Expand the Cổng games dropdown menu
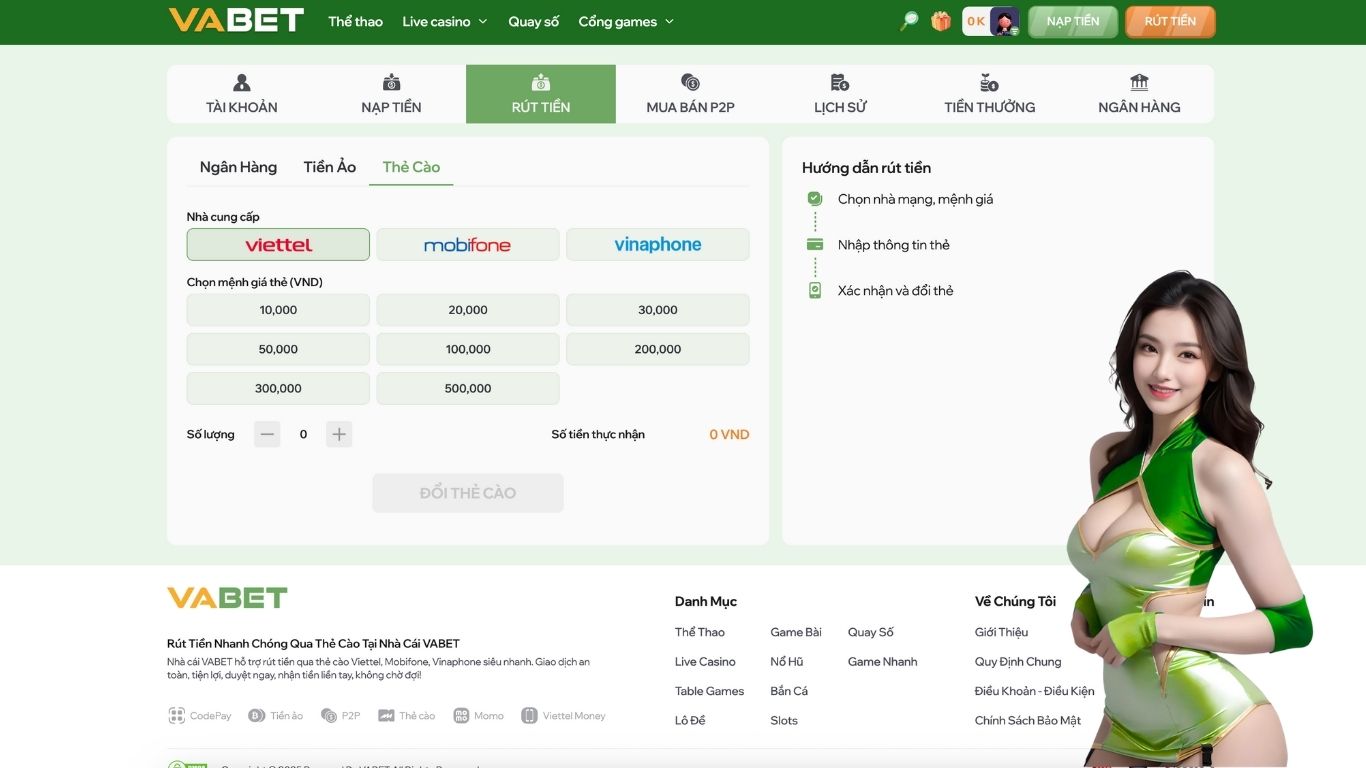Viewport: 1366px width, 768px height. [x=626, y=21]
